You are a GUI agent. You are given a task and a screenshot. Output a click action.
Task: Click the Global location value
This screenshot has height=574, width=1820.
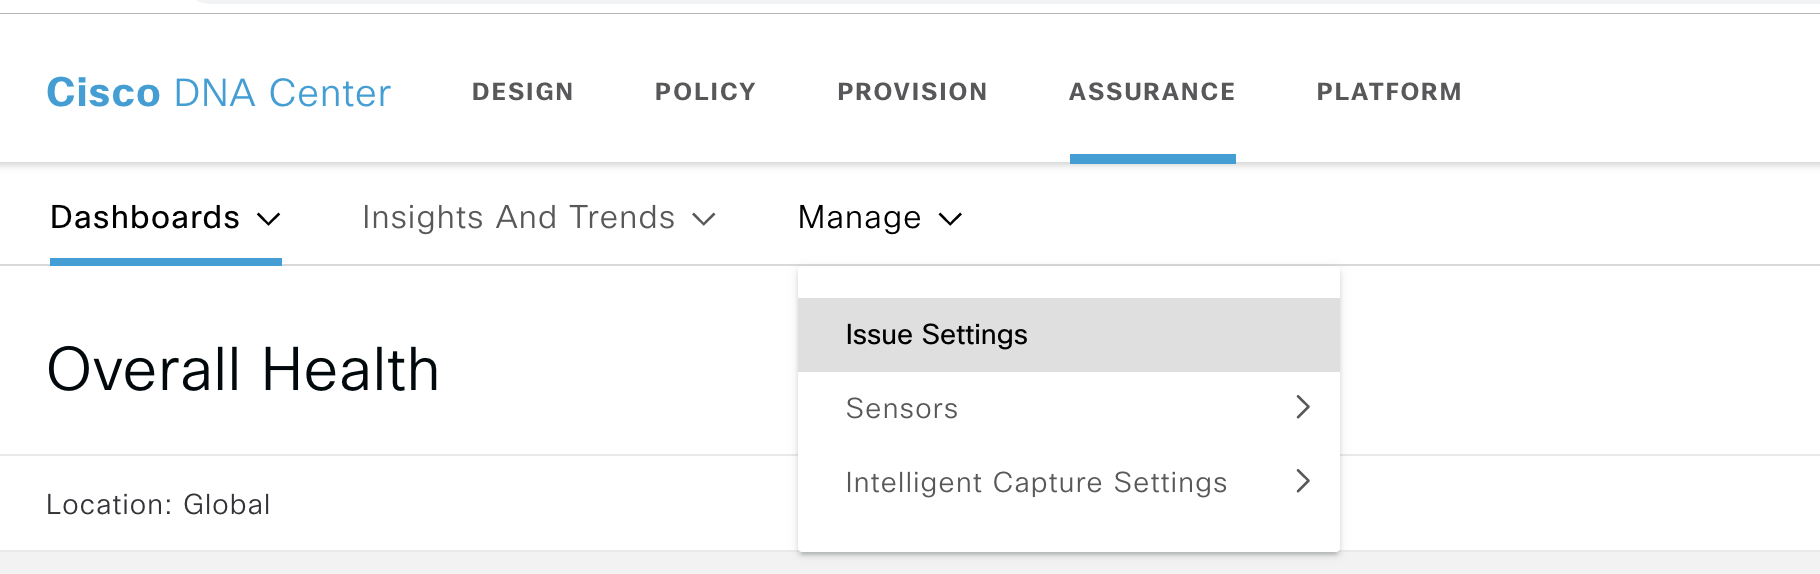[x=227, y=505]
